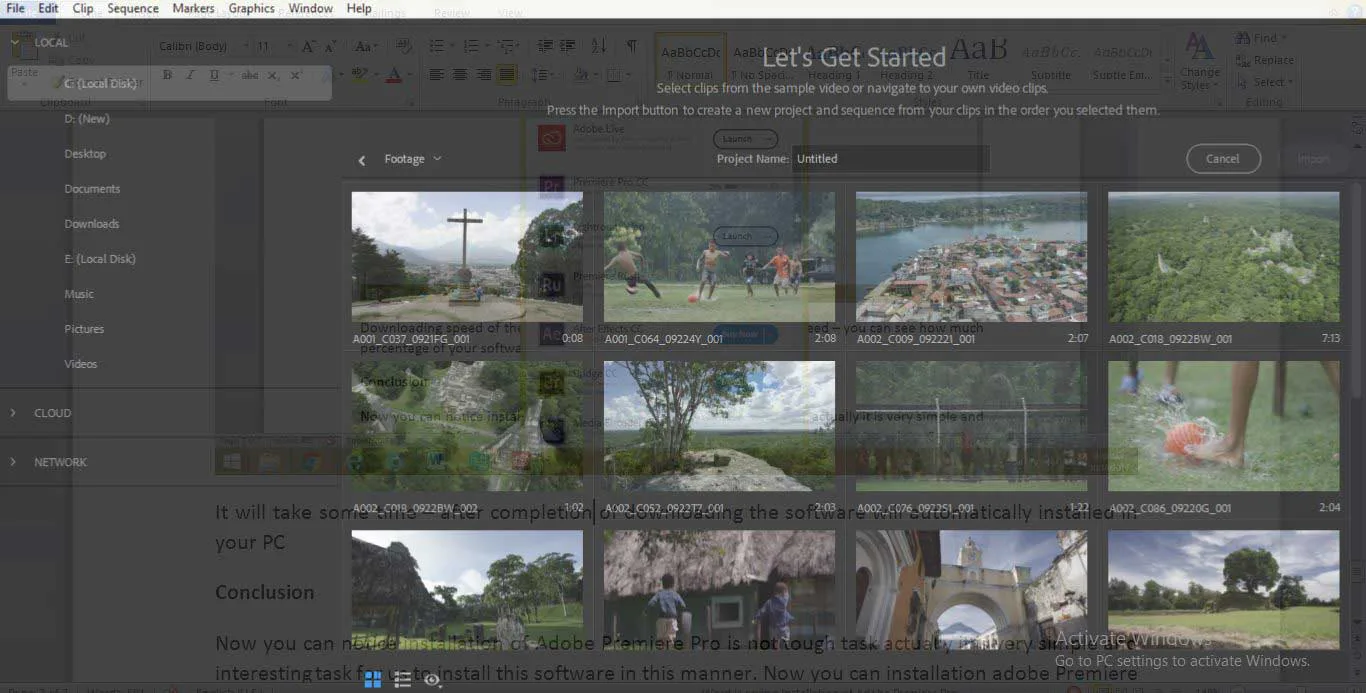The height and width of the screenshot is (693, 1366).
Task: Open the Graphics menu
Action: pos(251,8)
